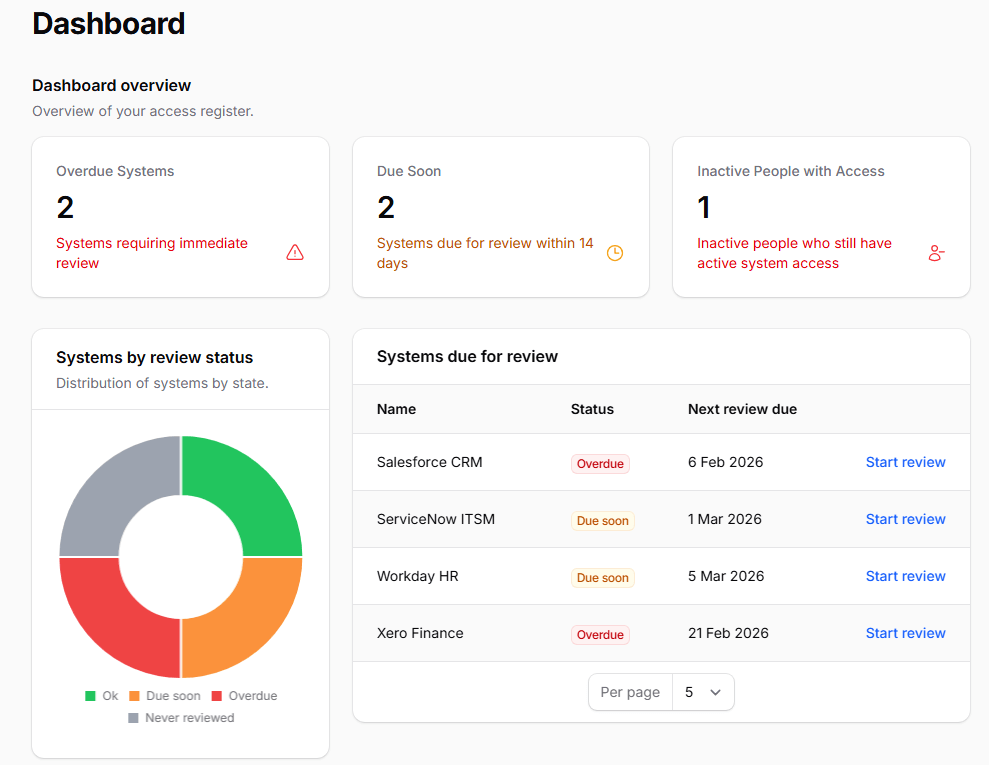Click the clock icon in the Due Soon card

(x=616, y=253)
